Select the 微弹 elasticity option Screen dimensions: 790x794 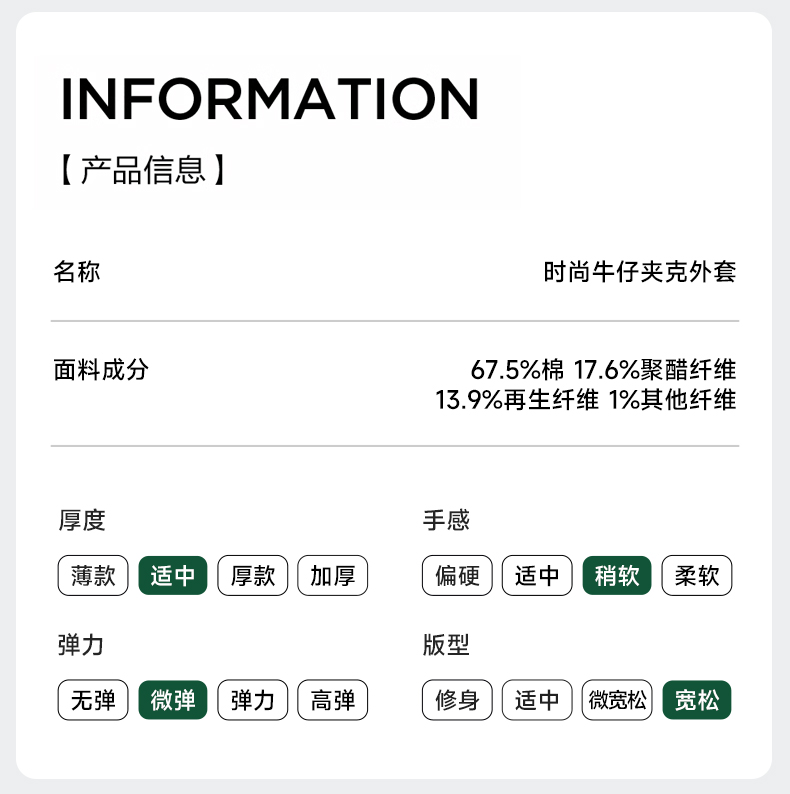[173, 700]
